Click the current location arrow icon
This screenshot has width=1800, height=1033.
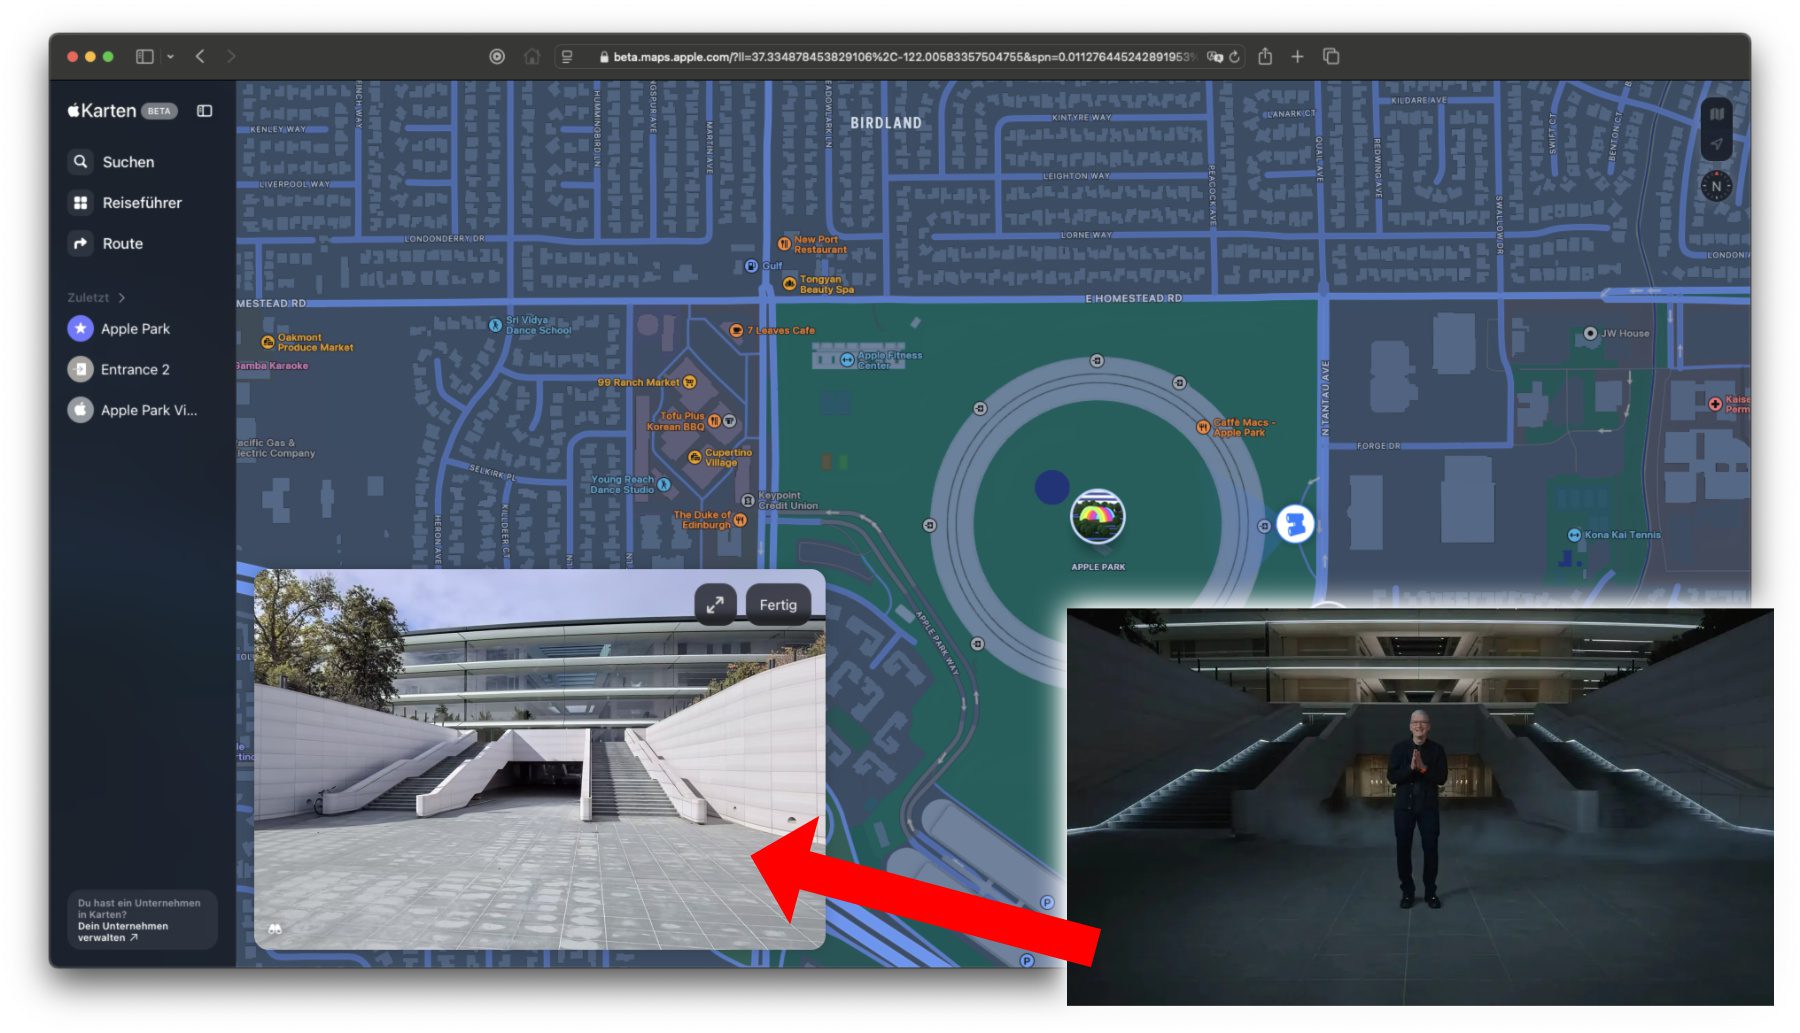1716,144
